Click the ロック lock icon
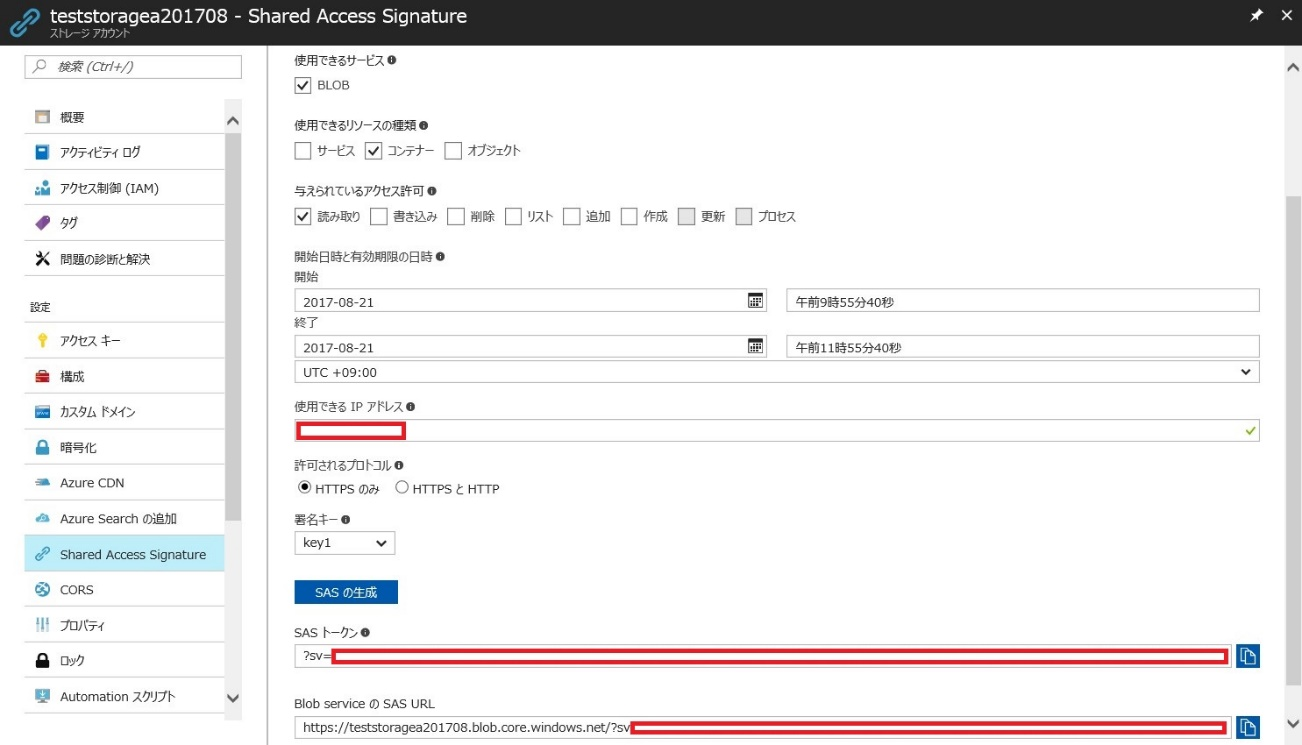Viewport: 1302px width, 745px height. [x=42, y=661]
